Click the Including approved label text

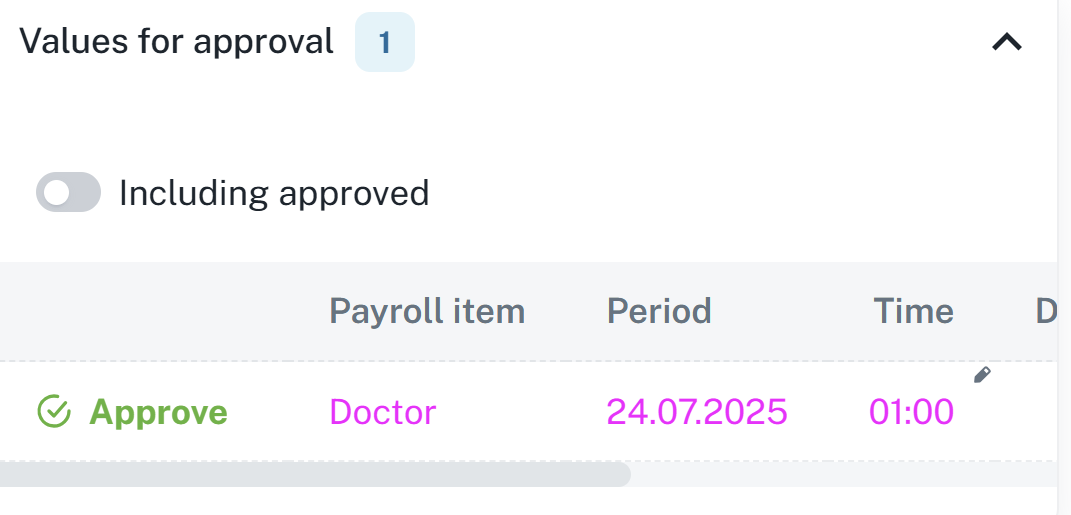(x=273, y=193)
